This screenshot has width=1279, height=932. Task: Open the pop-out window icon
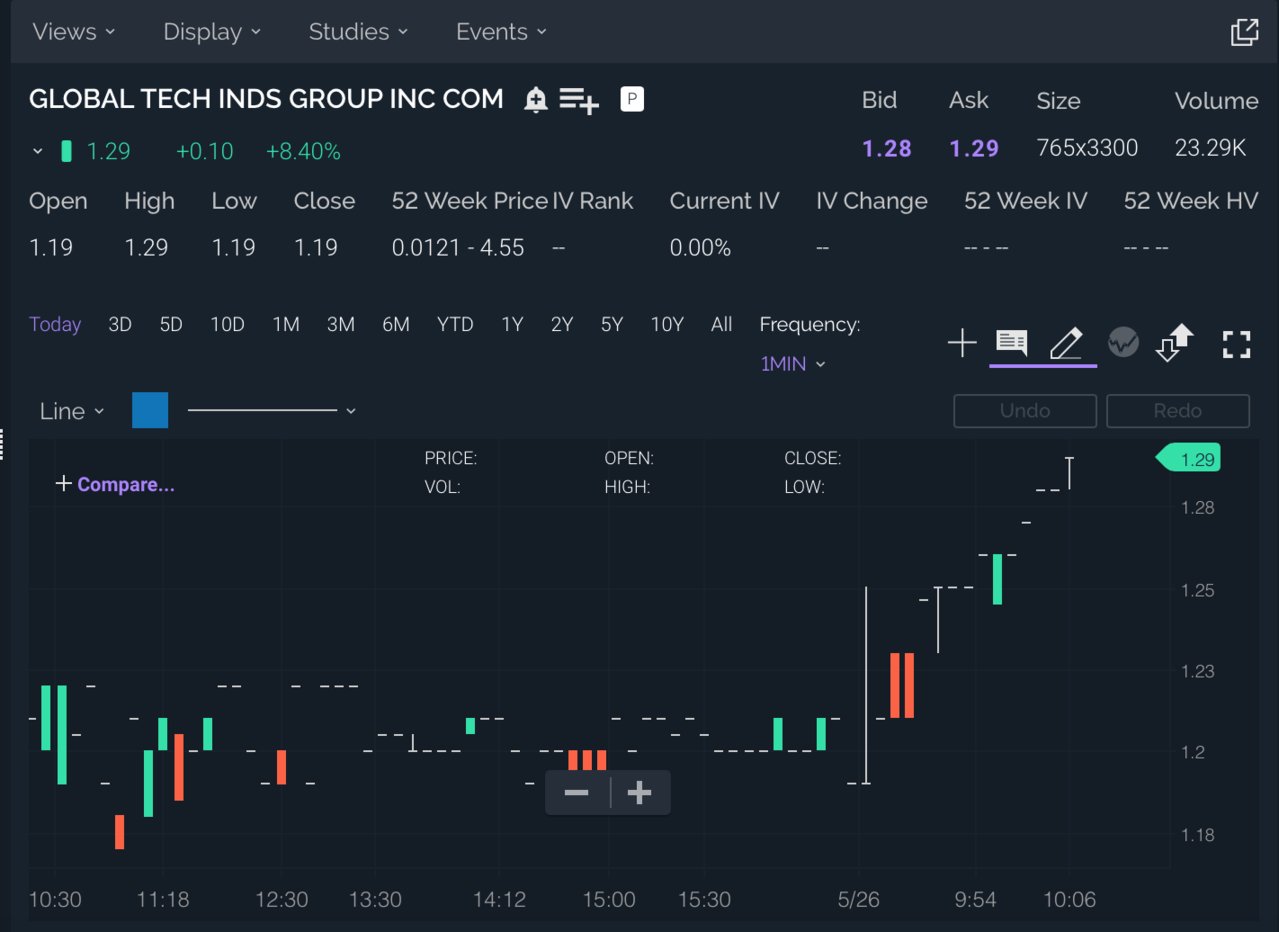click(1244, 32)
